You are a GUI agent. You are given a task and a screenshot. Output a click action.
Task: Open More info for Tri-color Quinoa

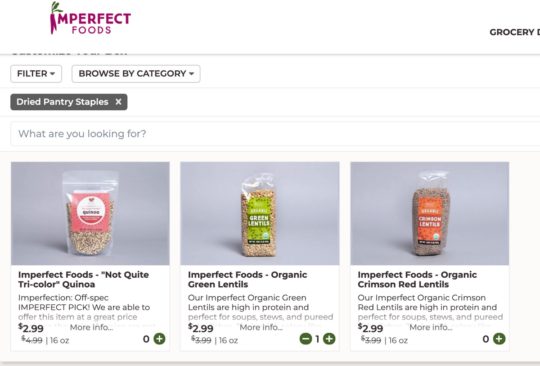(91, 327)
